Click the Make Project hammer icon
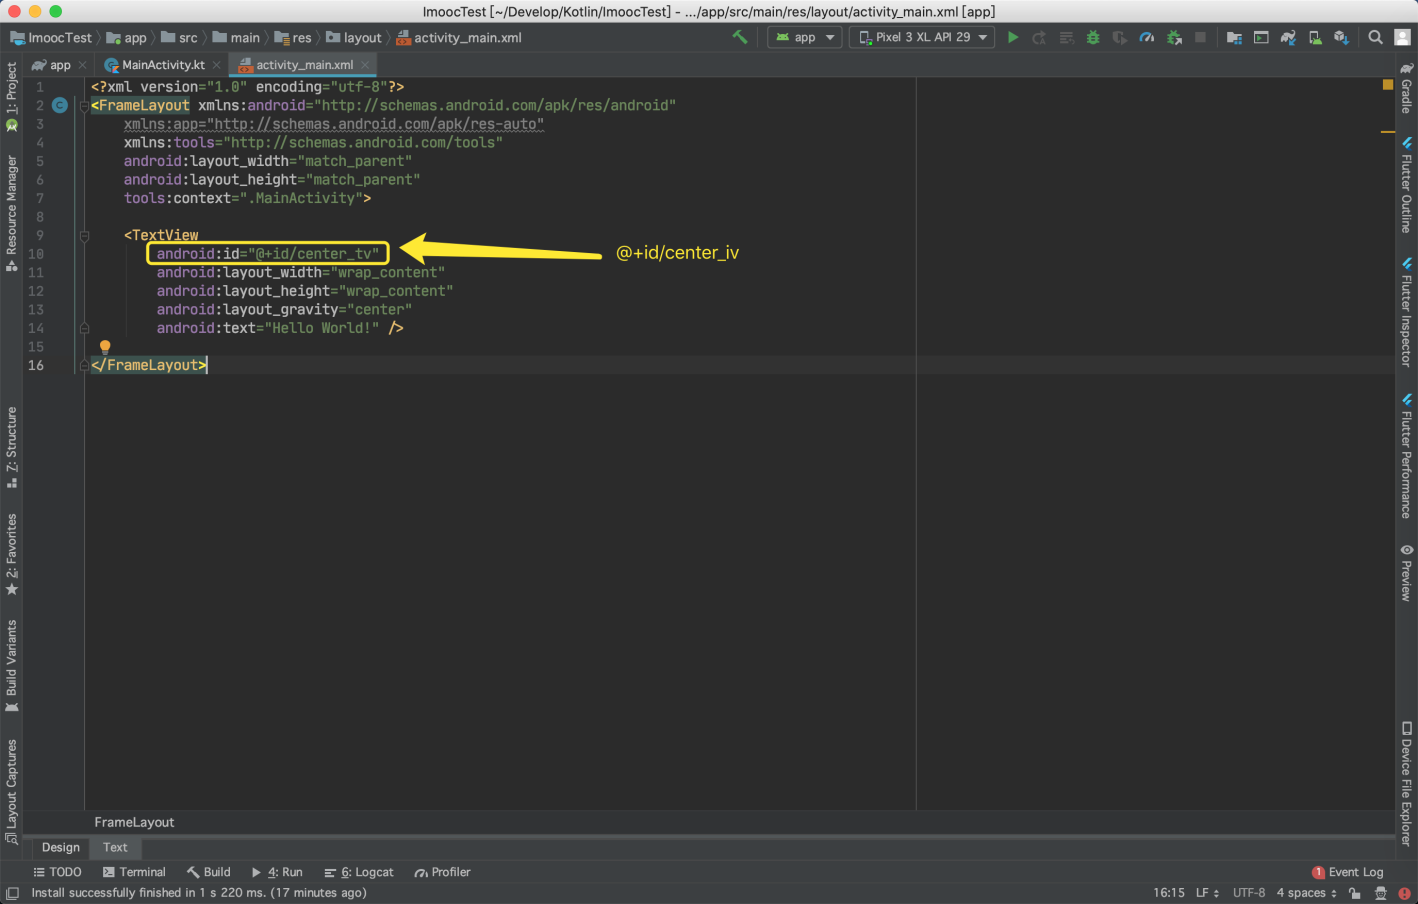The width and height of the screenshot is (1418, 904). [740, 37]
